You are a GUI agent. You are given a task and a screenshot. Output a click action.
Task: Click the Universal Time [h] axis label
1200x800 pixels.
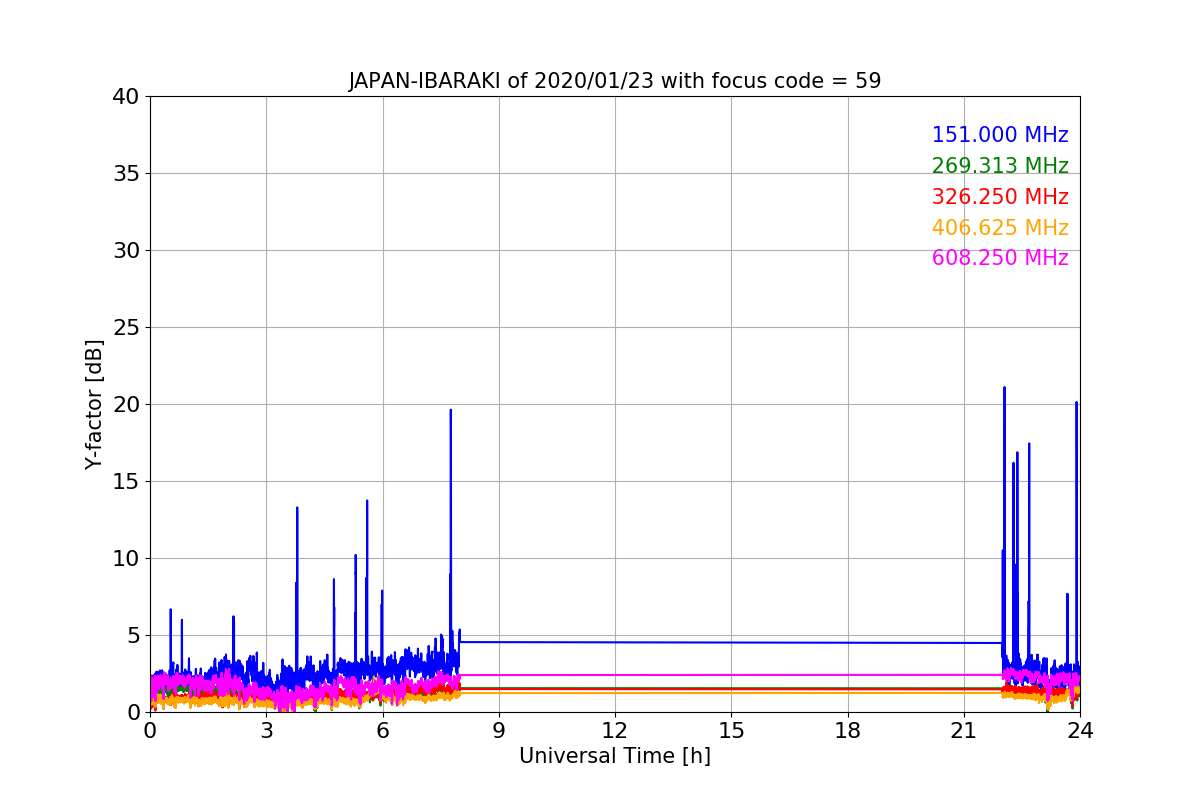[x=615, y=757]
